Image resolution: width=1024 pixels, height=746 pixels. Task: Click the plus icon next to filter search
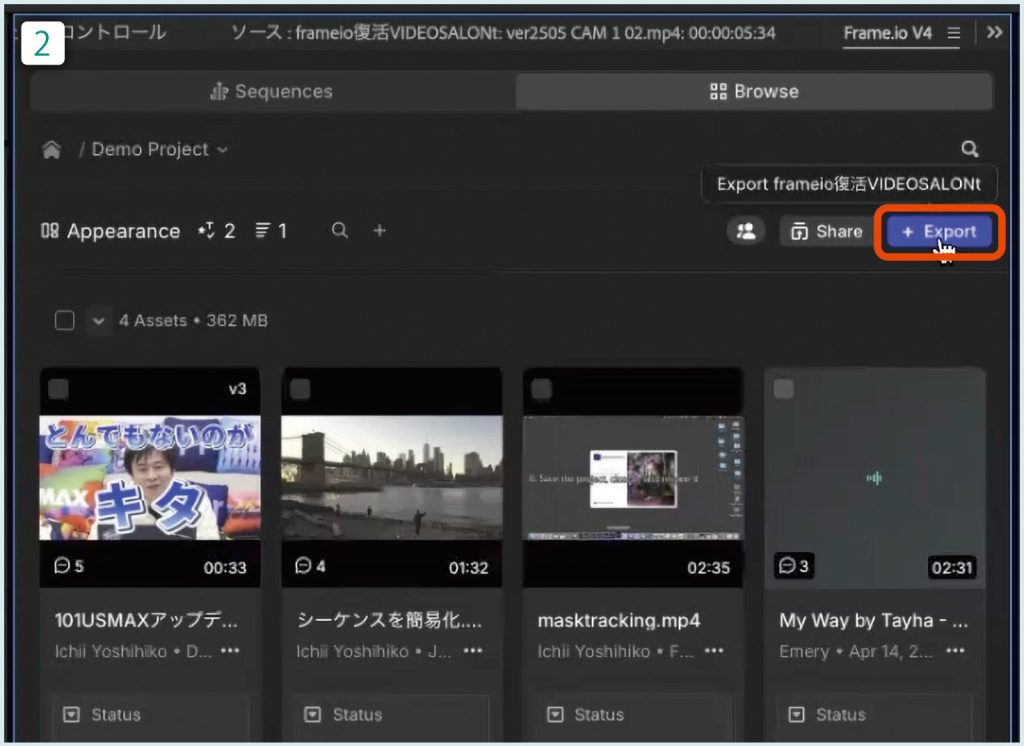[x=379, y=231]
